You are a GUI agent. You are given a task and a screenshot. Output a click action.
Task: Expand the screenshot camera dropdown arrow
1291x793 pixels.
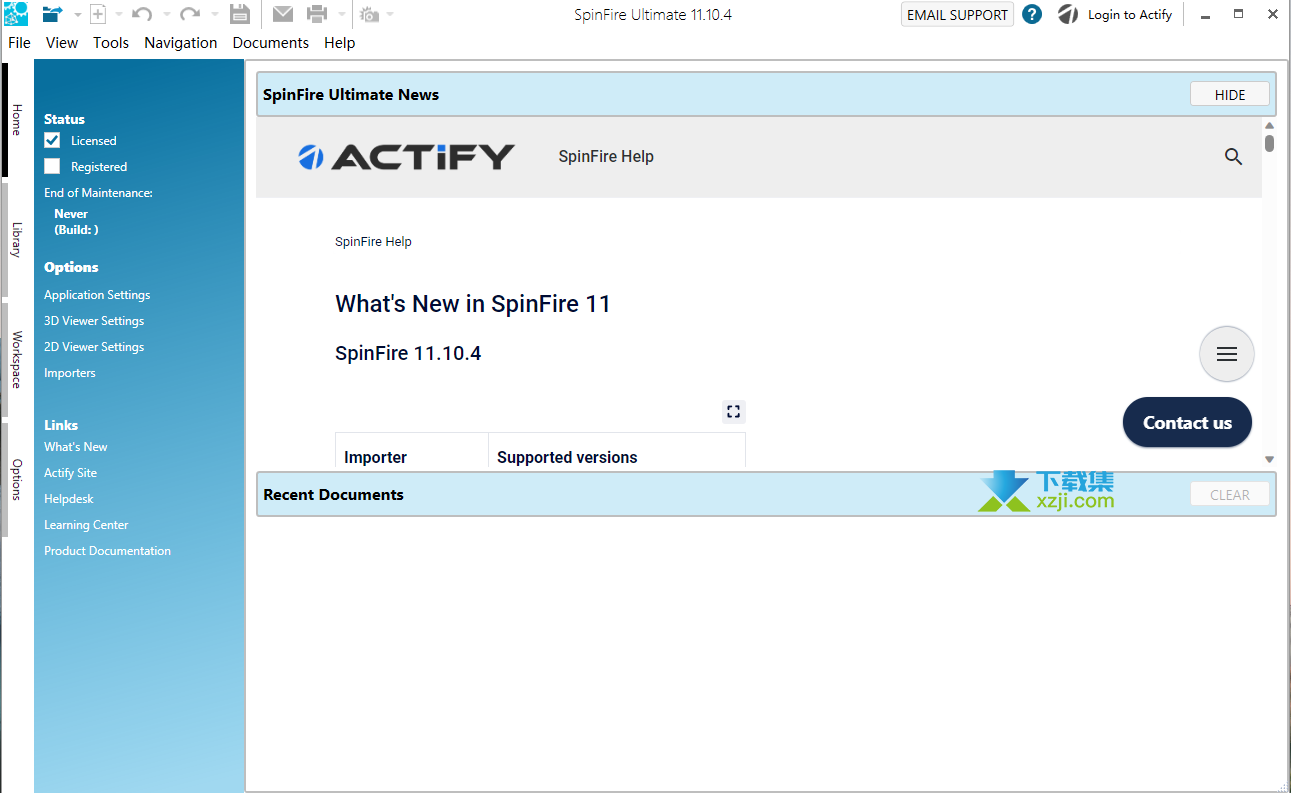click(389, 14)
